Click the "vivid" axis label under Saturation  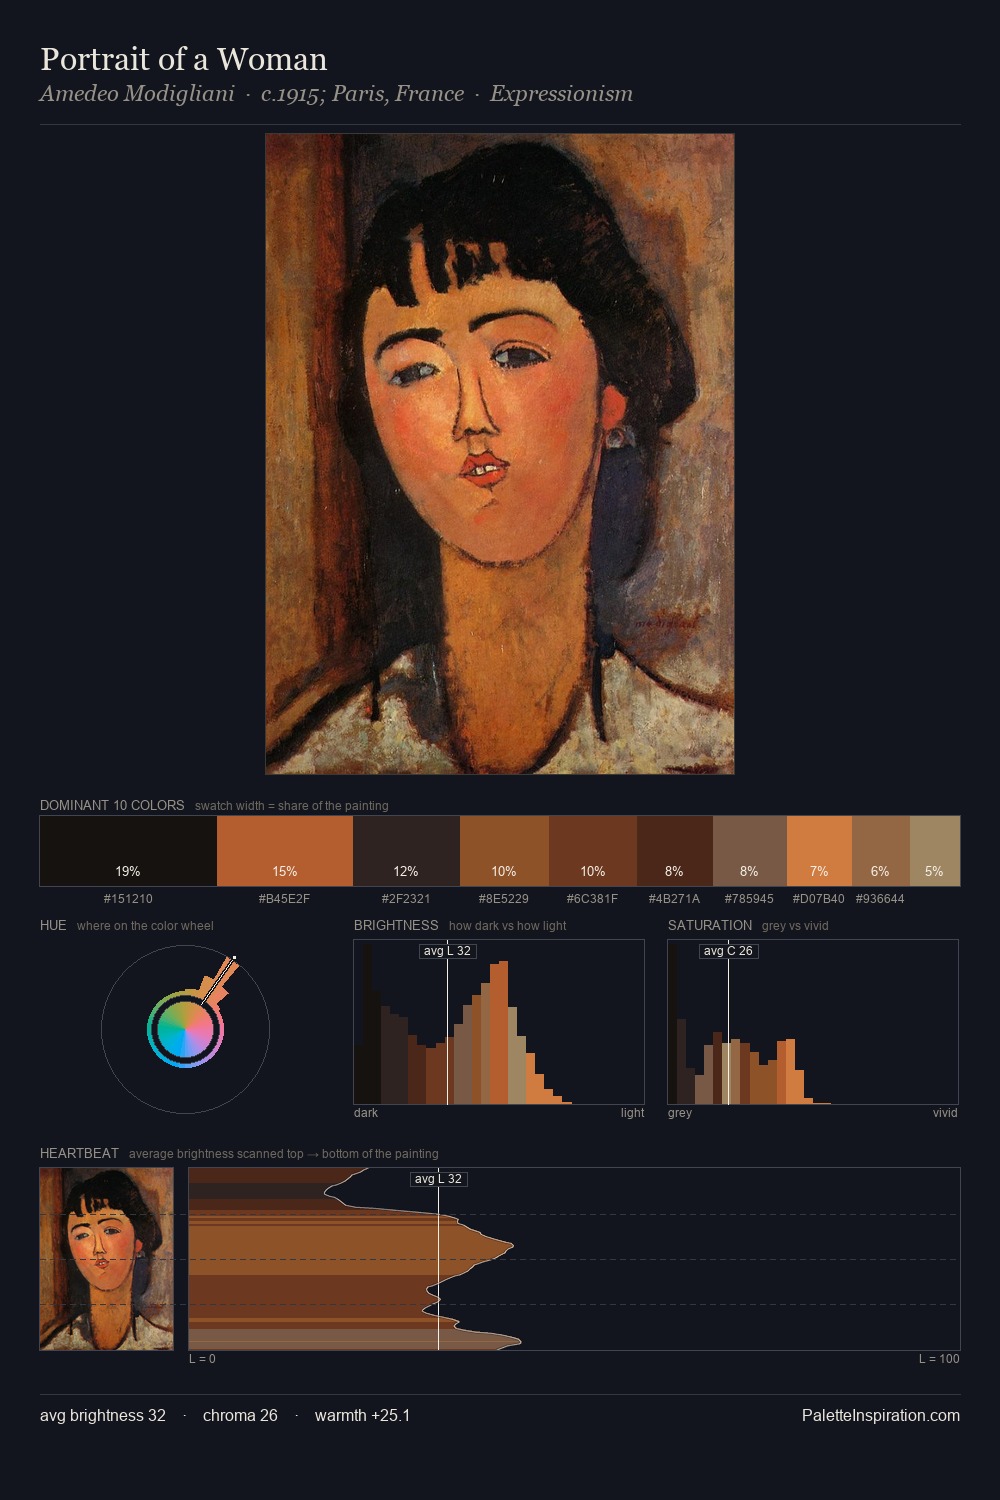click(945, 1113)
